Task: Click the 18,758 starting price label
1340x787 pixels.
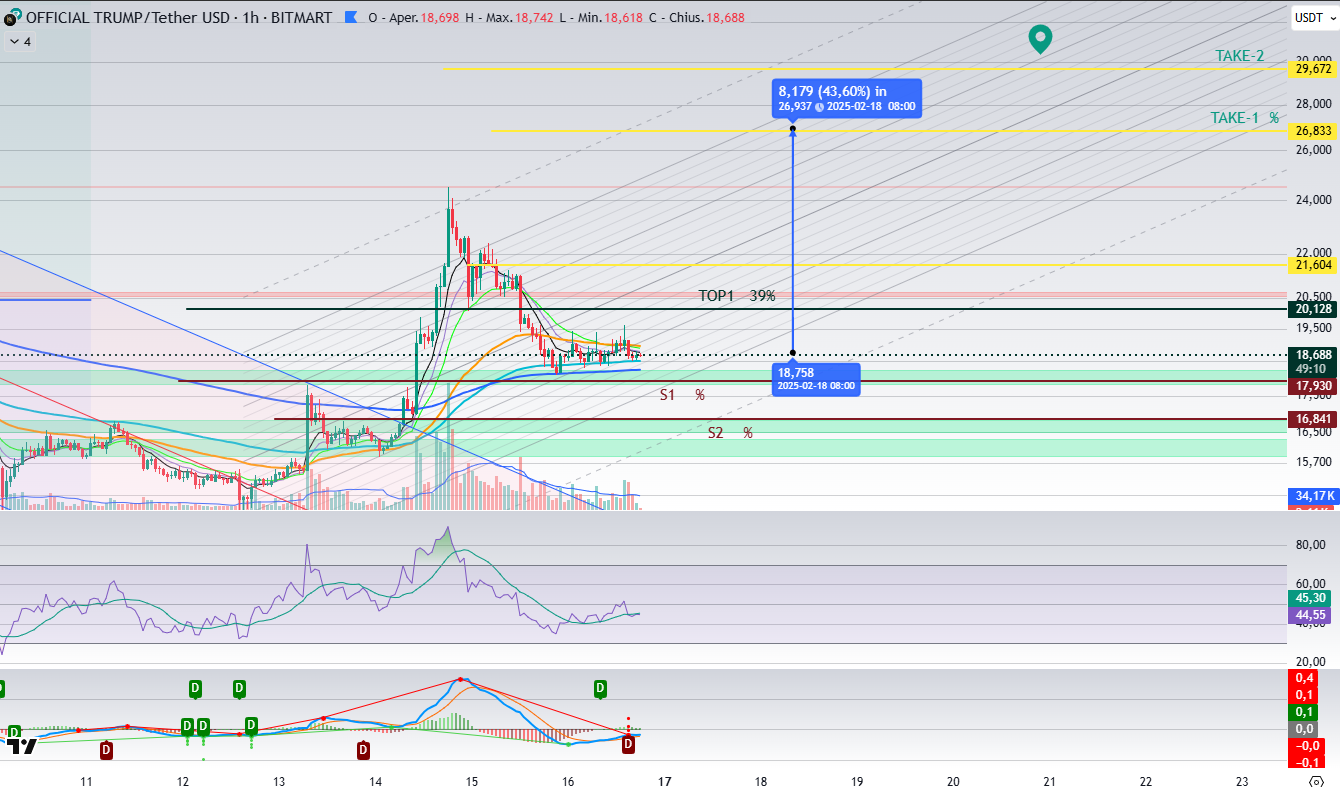Action: [815, 378]
